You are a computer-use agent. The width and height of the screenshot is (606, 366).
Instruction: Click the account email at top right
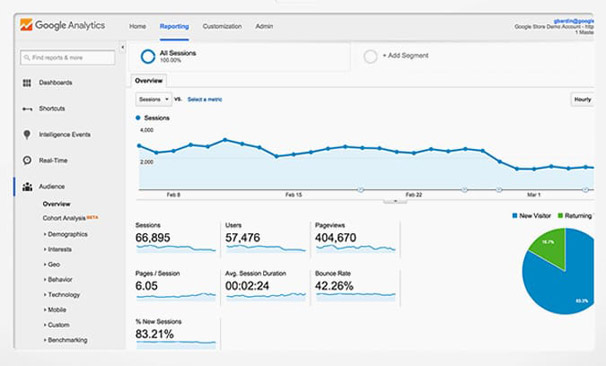(574, 21)
